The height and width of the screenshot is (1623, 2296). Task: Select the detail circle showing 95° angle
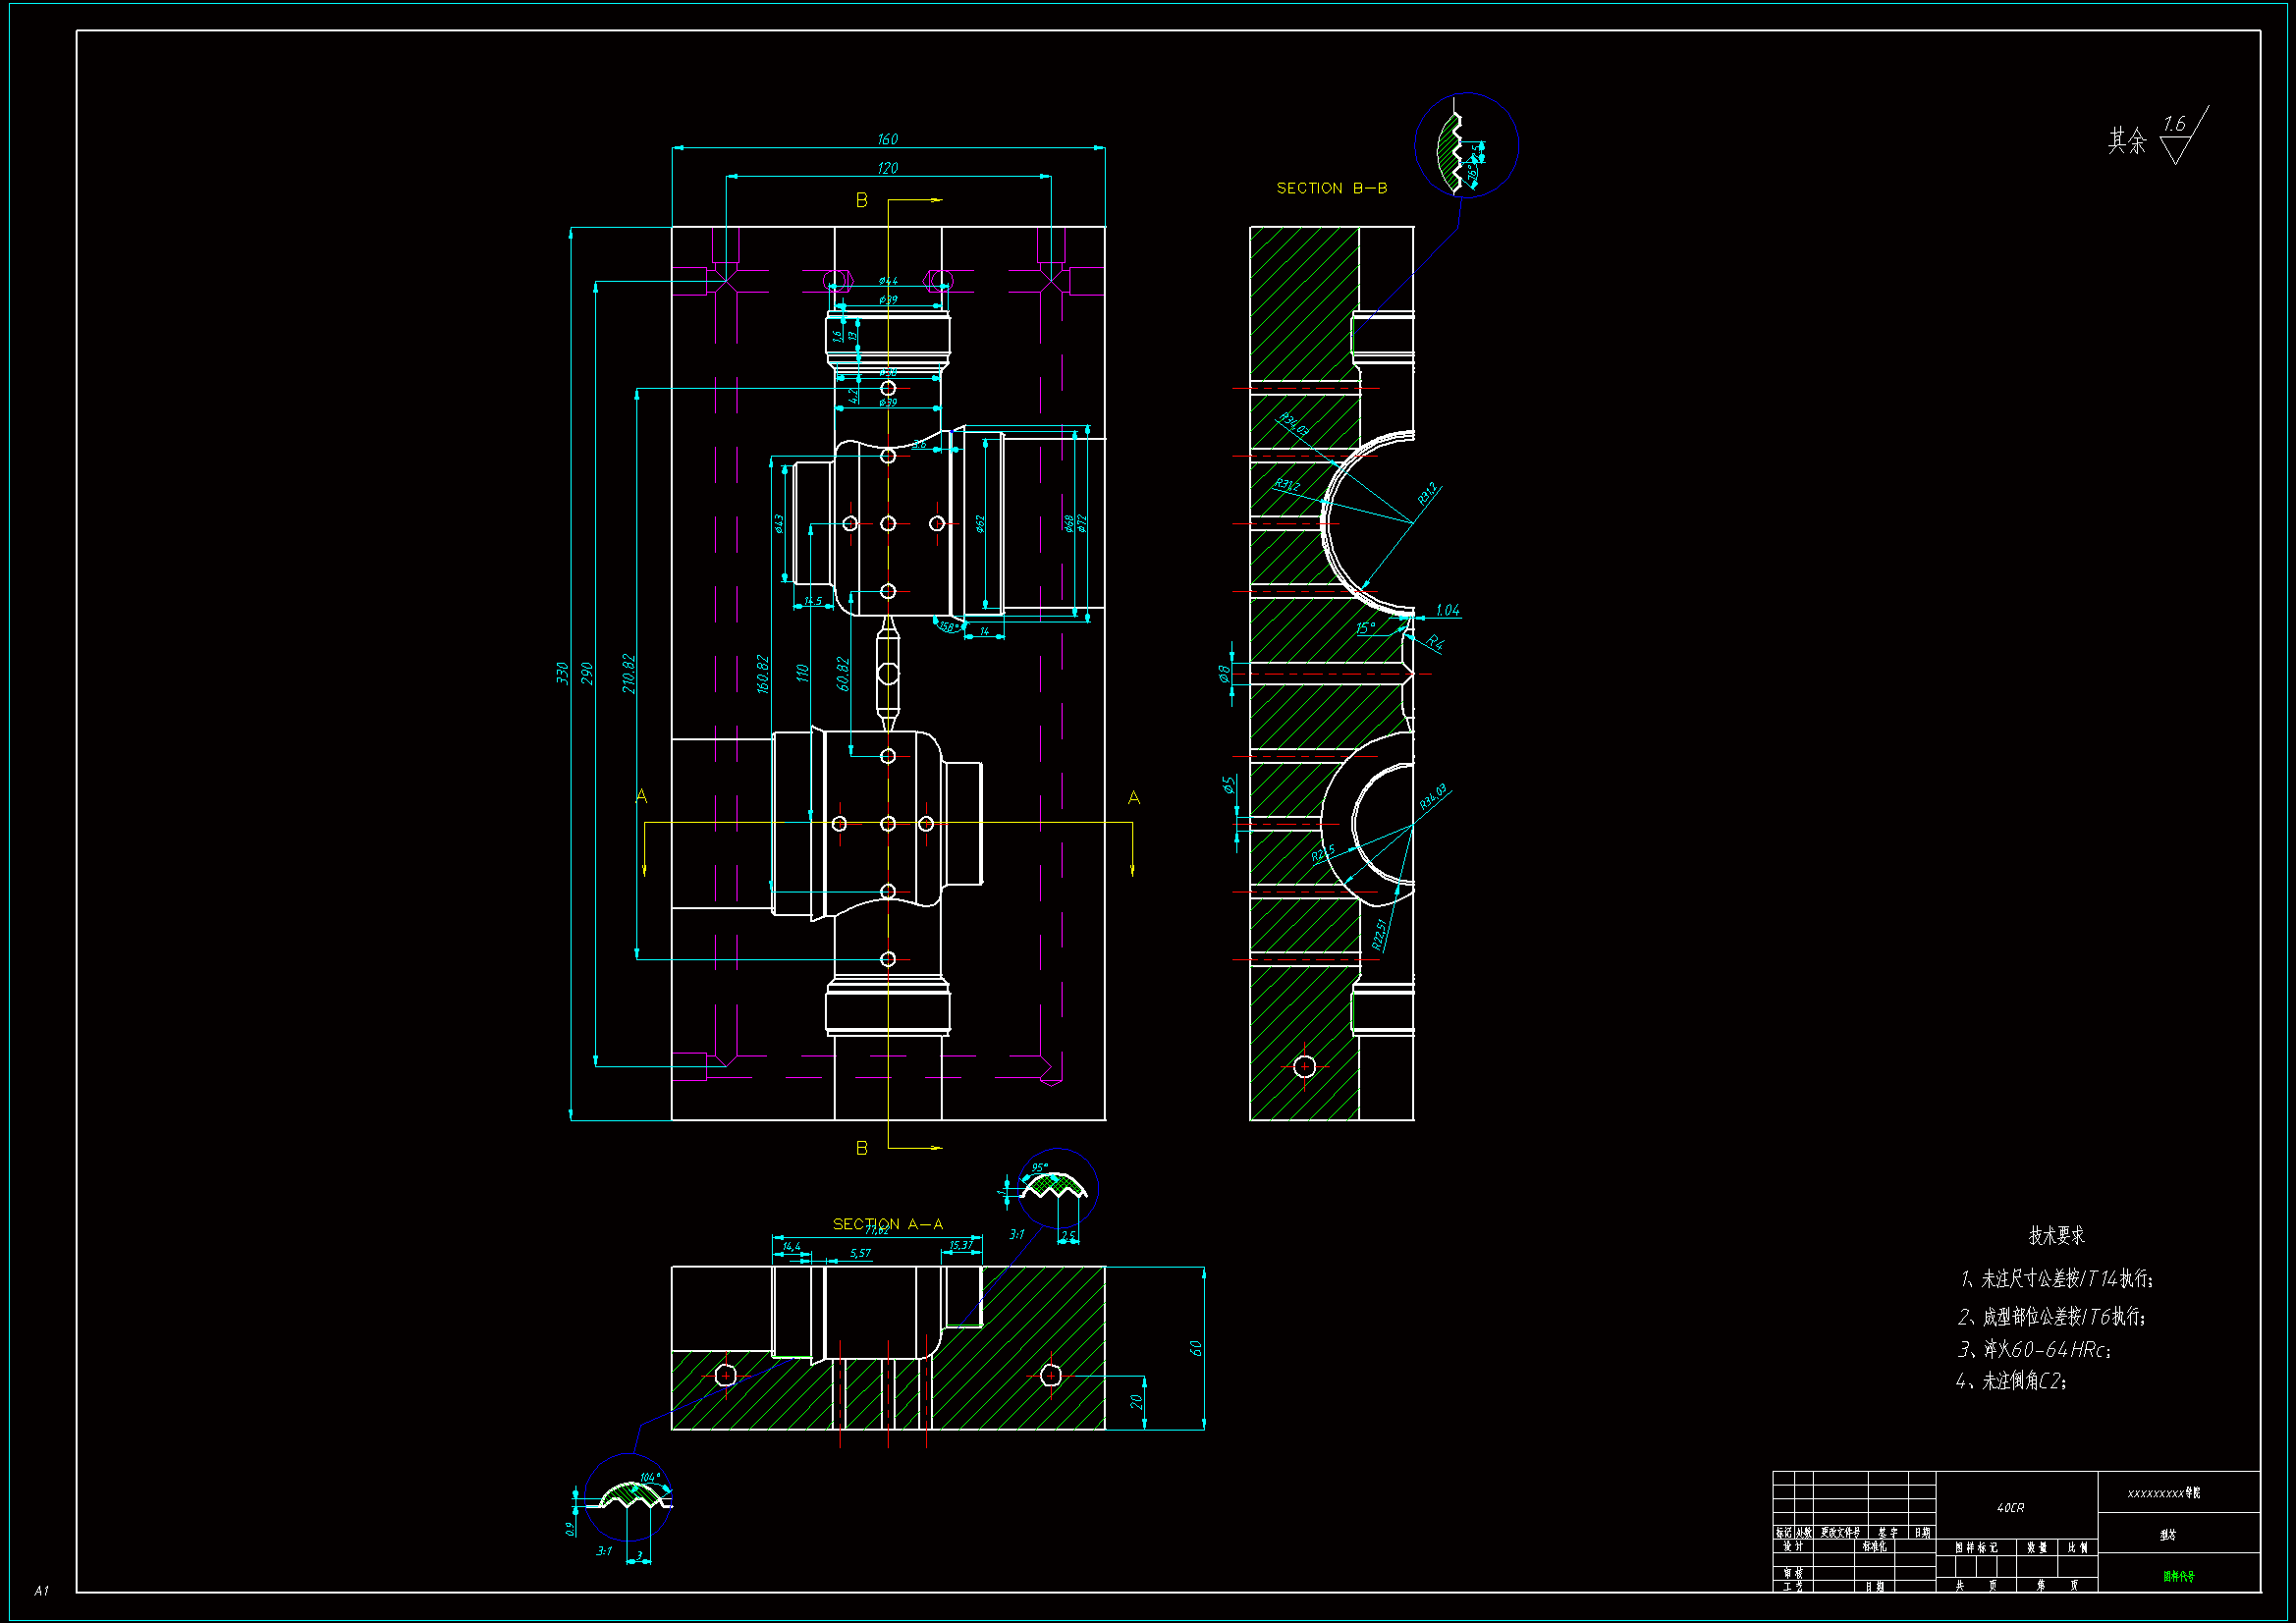point(1057,1188)
